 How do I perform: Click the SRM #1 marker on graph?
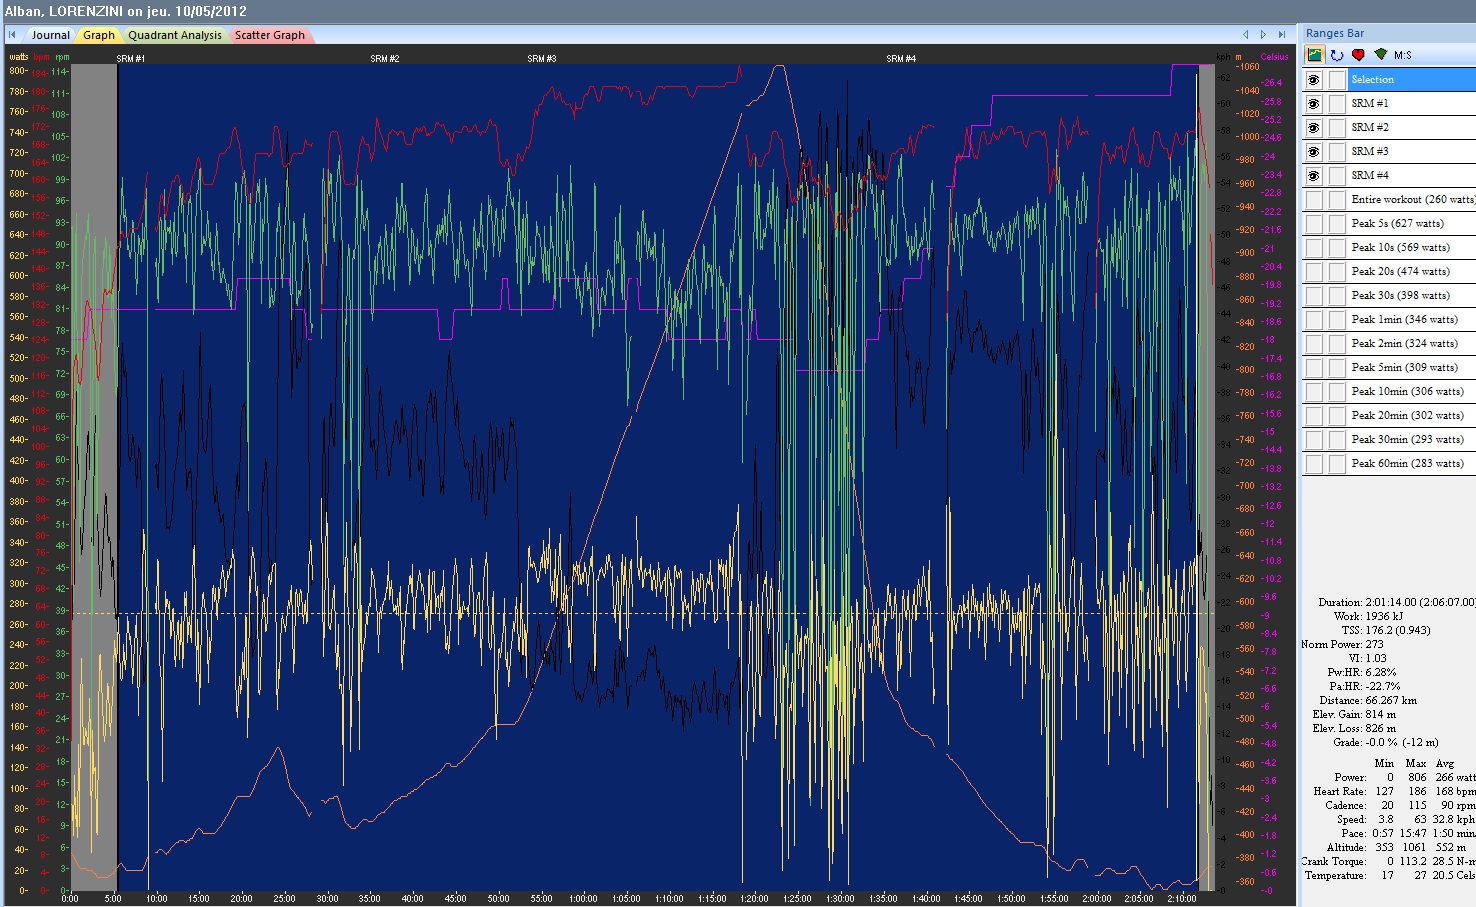point(131,59)
